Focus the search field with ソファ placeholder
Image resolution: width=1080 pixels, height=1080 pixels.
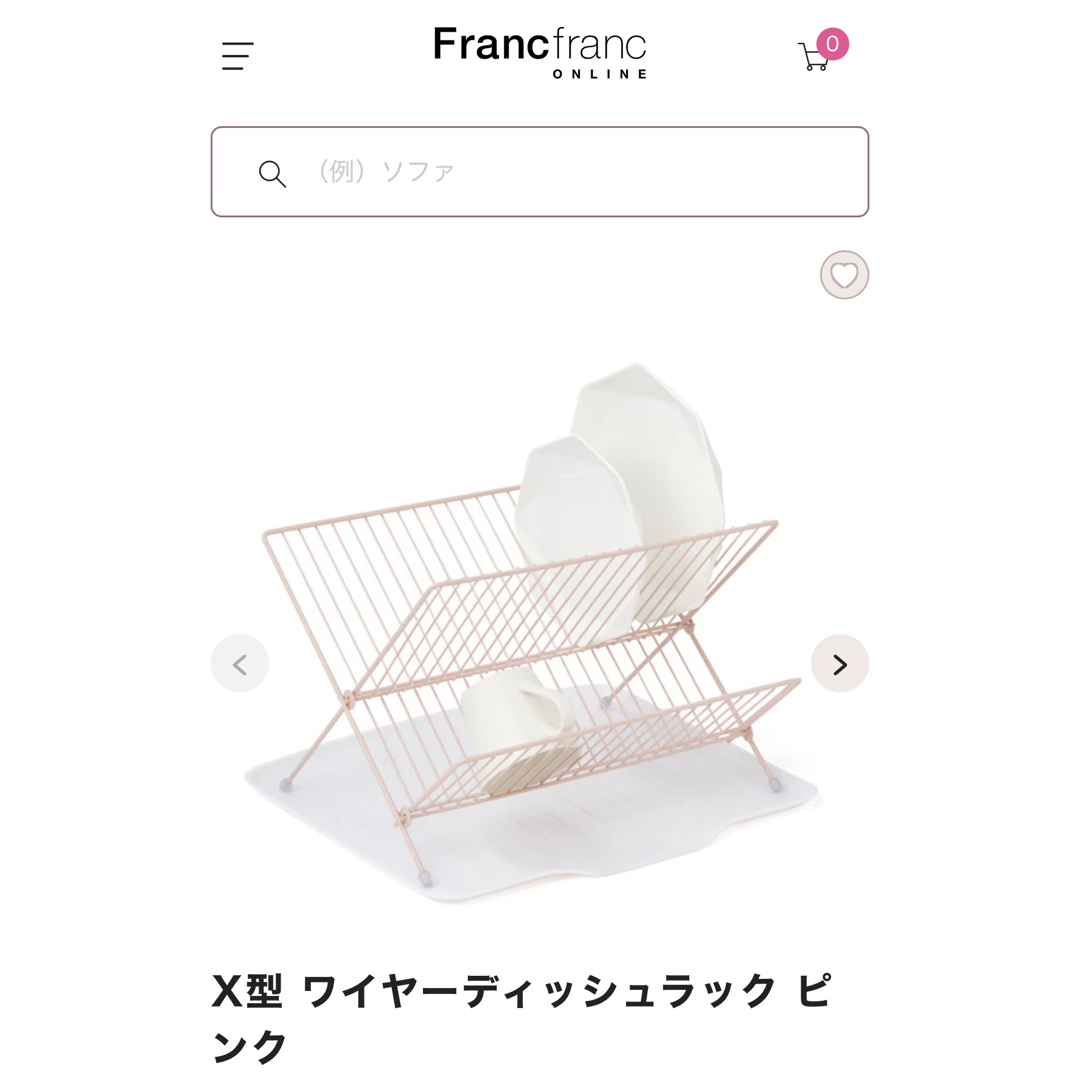[x=540, y=172]
